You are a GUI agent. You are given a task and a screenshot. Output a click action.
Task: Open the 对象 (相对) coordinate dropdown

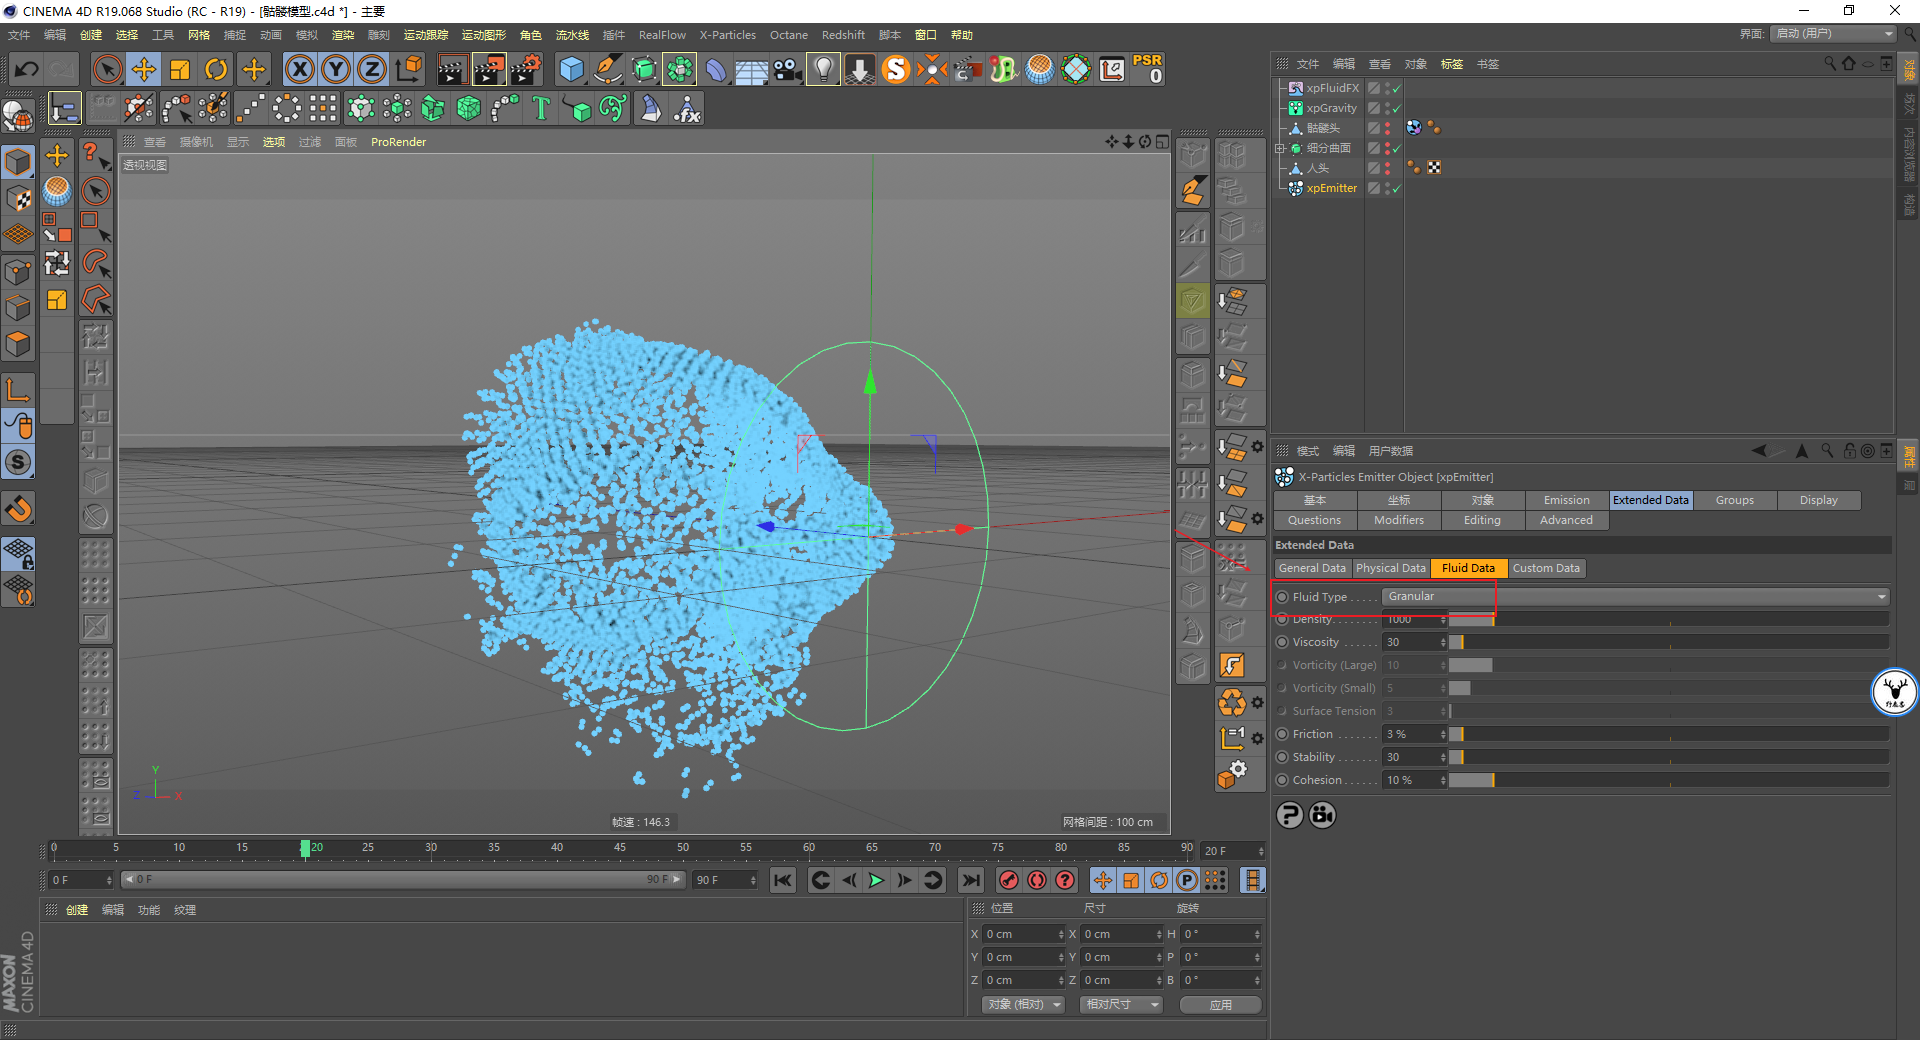[1023, 1005]
